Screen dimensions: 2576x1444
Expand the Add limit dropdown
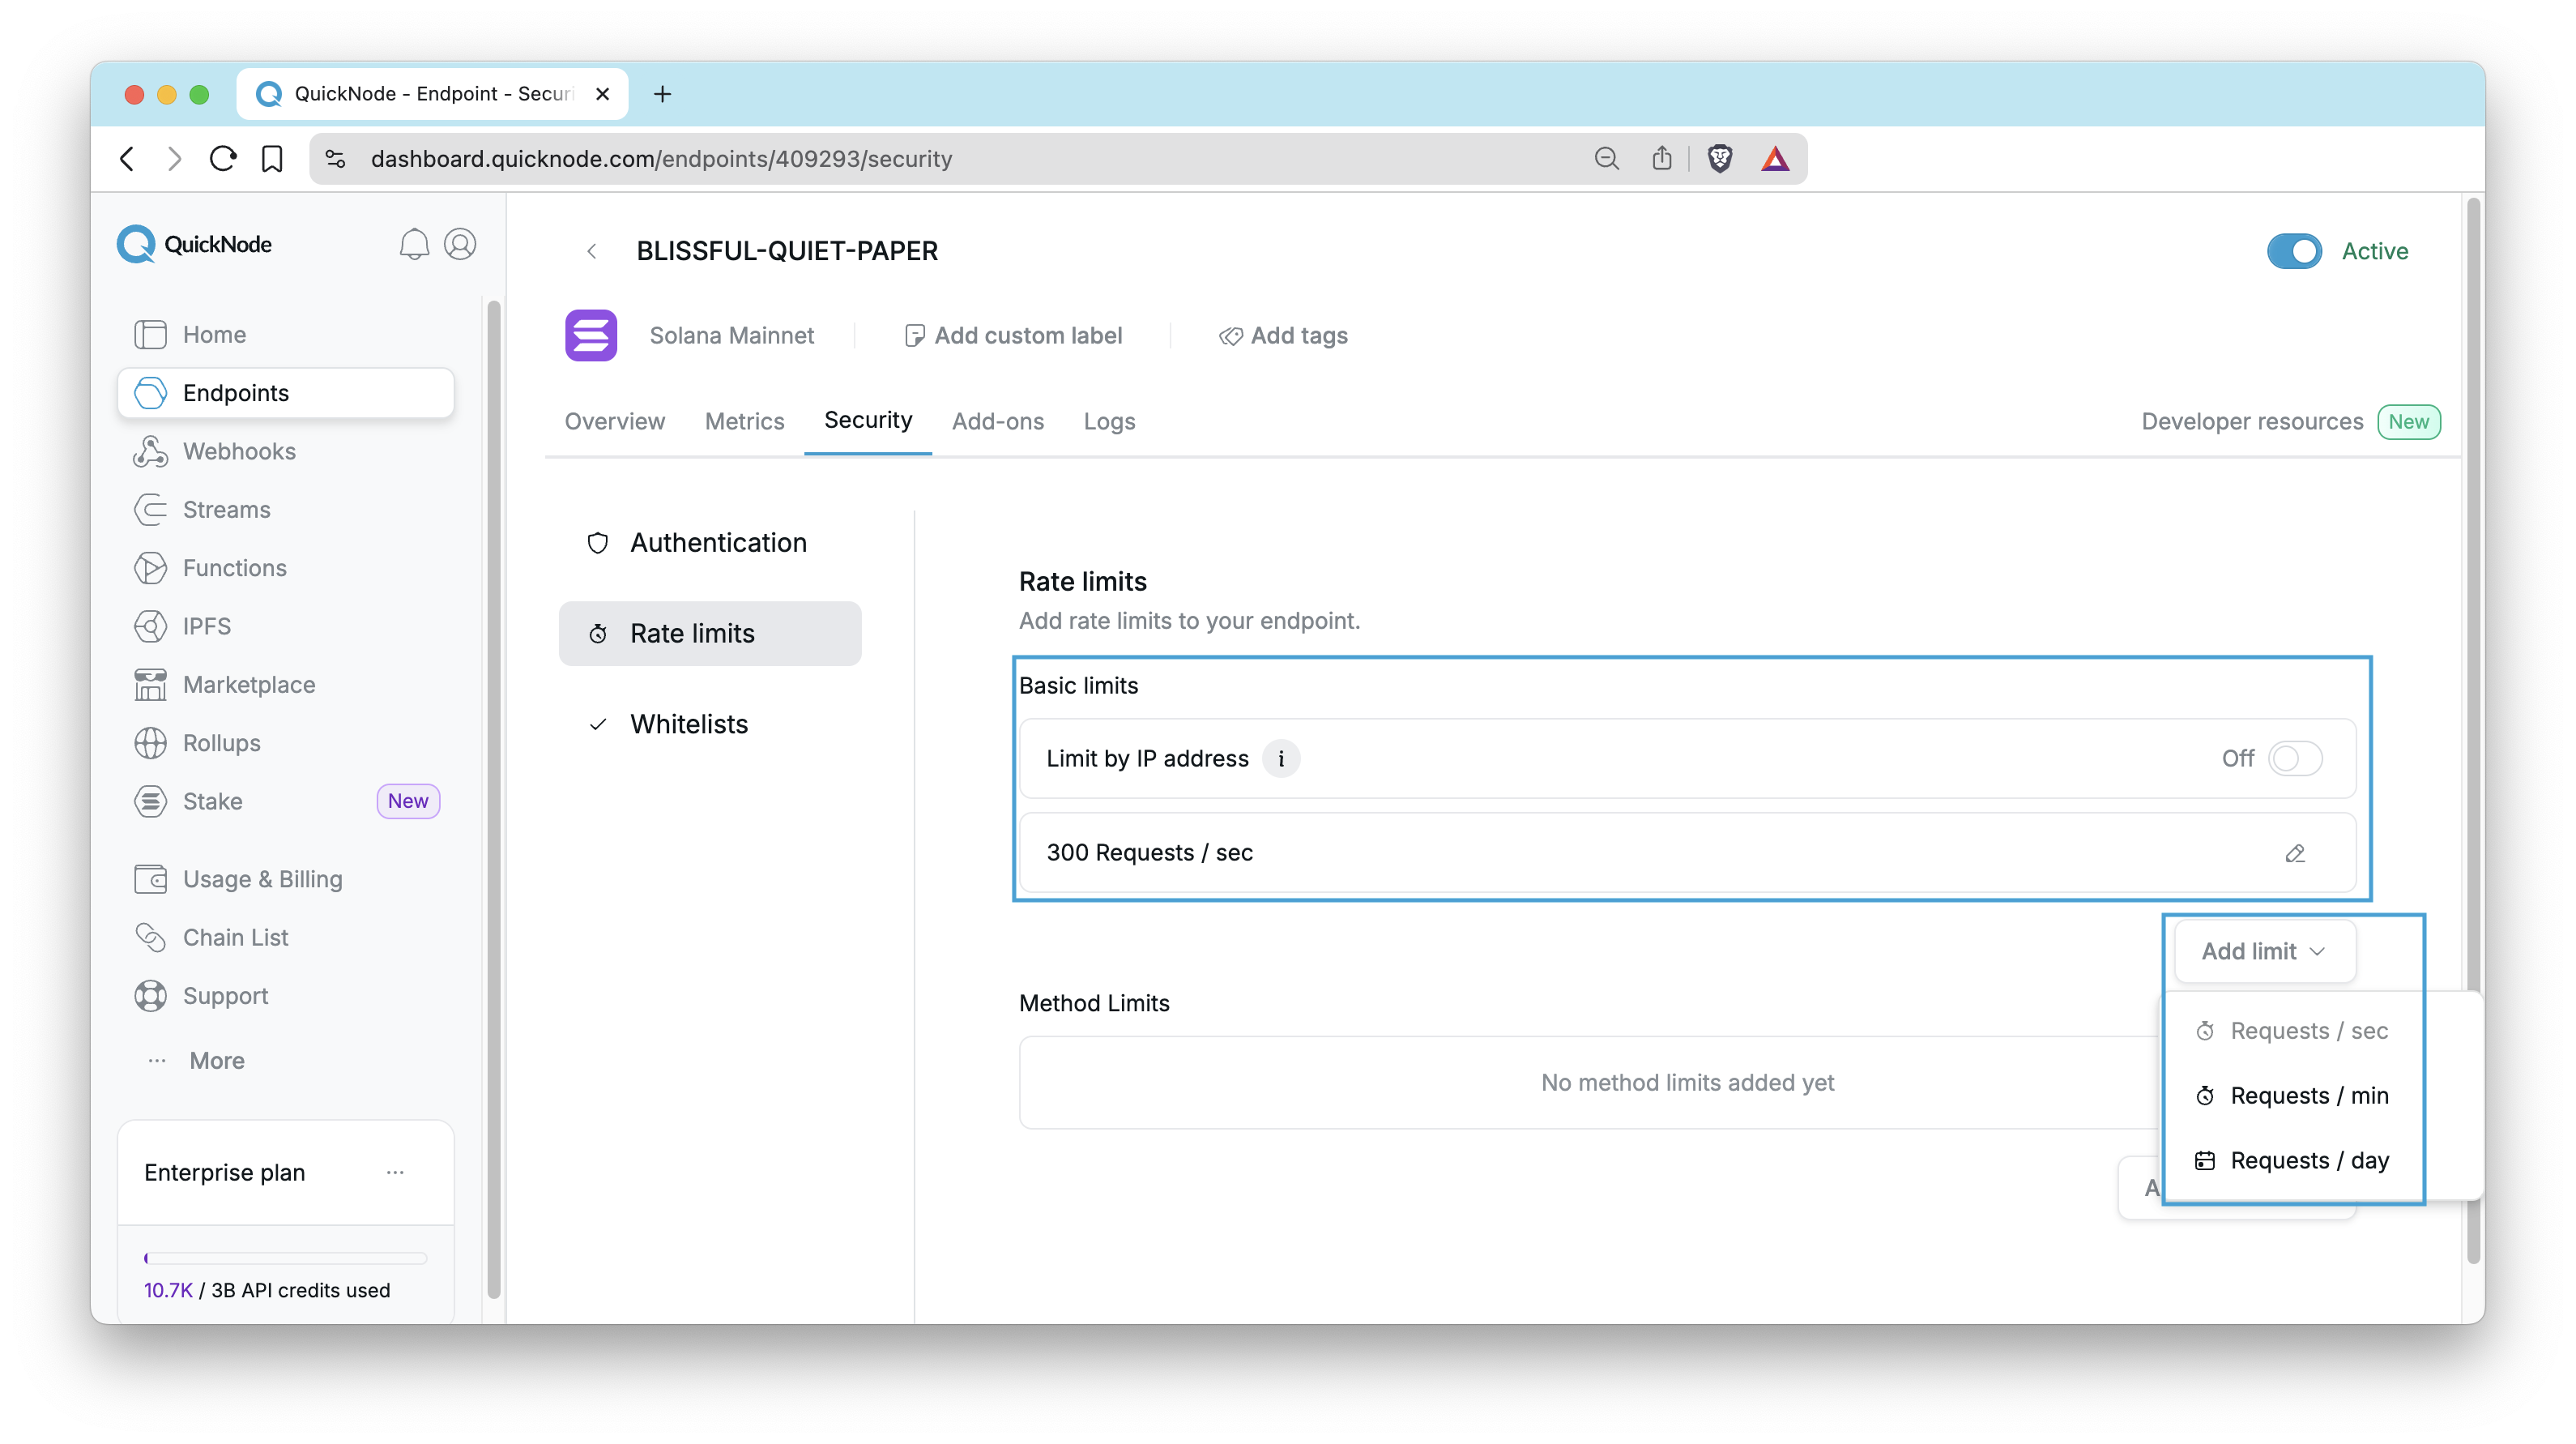click(x=2264, y=951)
